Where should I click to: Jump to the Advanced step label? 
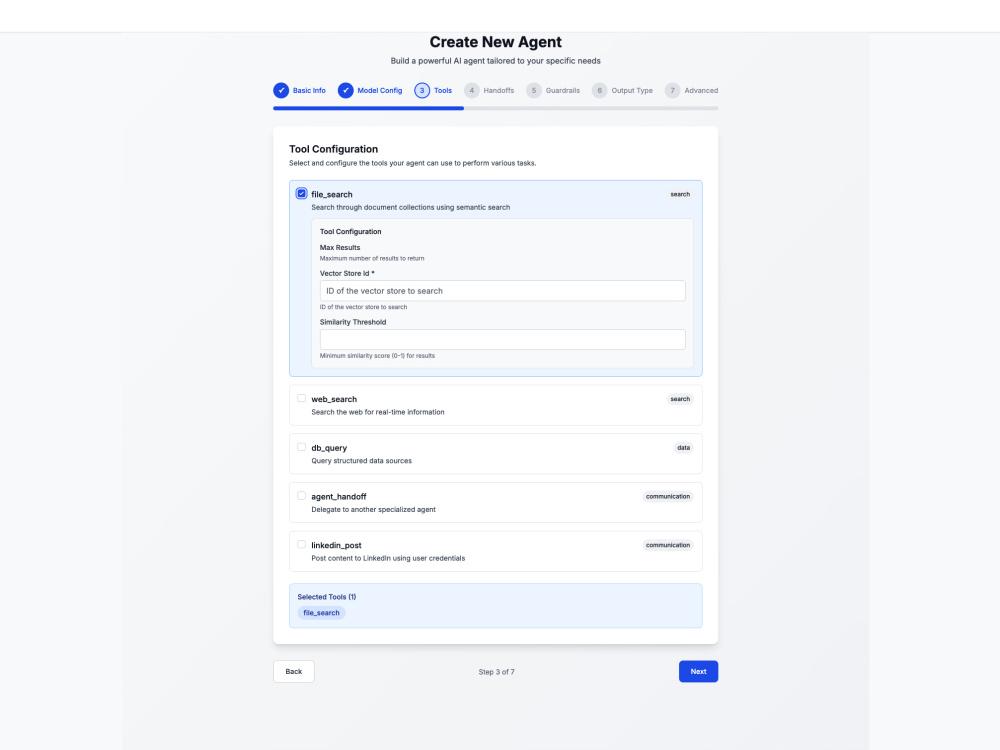(x=701, y=91)
